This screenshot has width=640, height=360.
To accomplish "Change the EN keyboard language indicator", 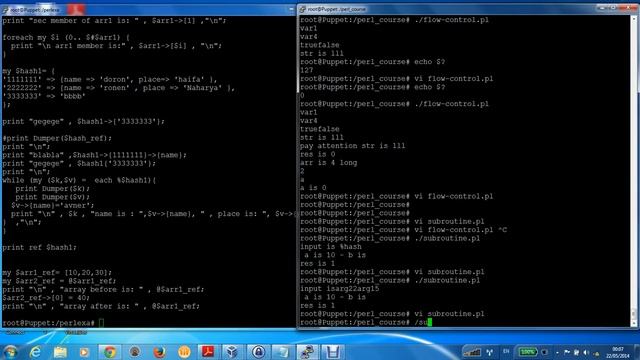I will 506,351.
